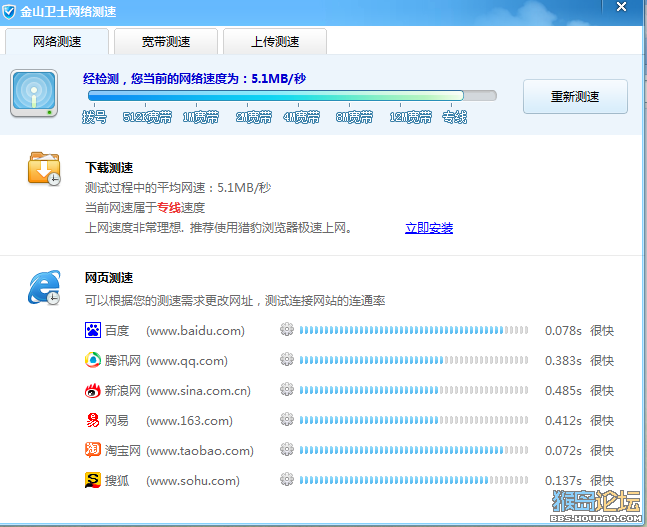Click the 腾讯网 (www.qq.com) site name
647x527 pixels.
(x=166, y=361)
